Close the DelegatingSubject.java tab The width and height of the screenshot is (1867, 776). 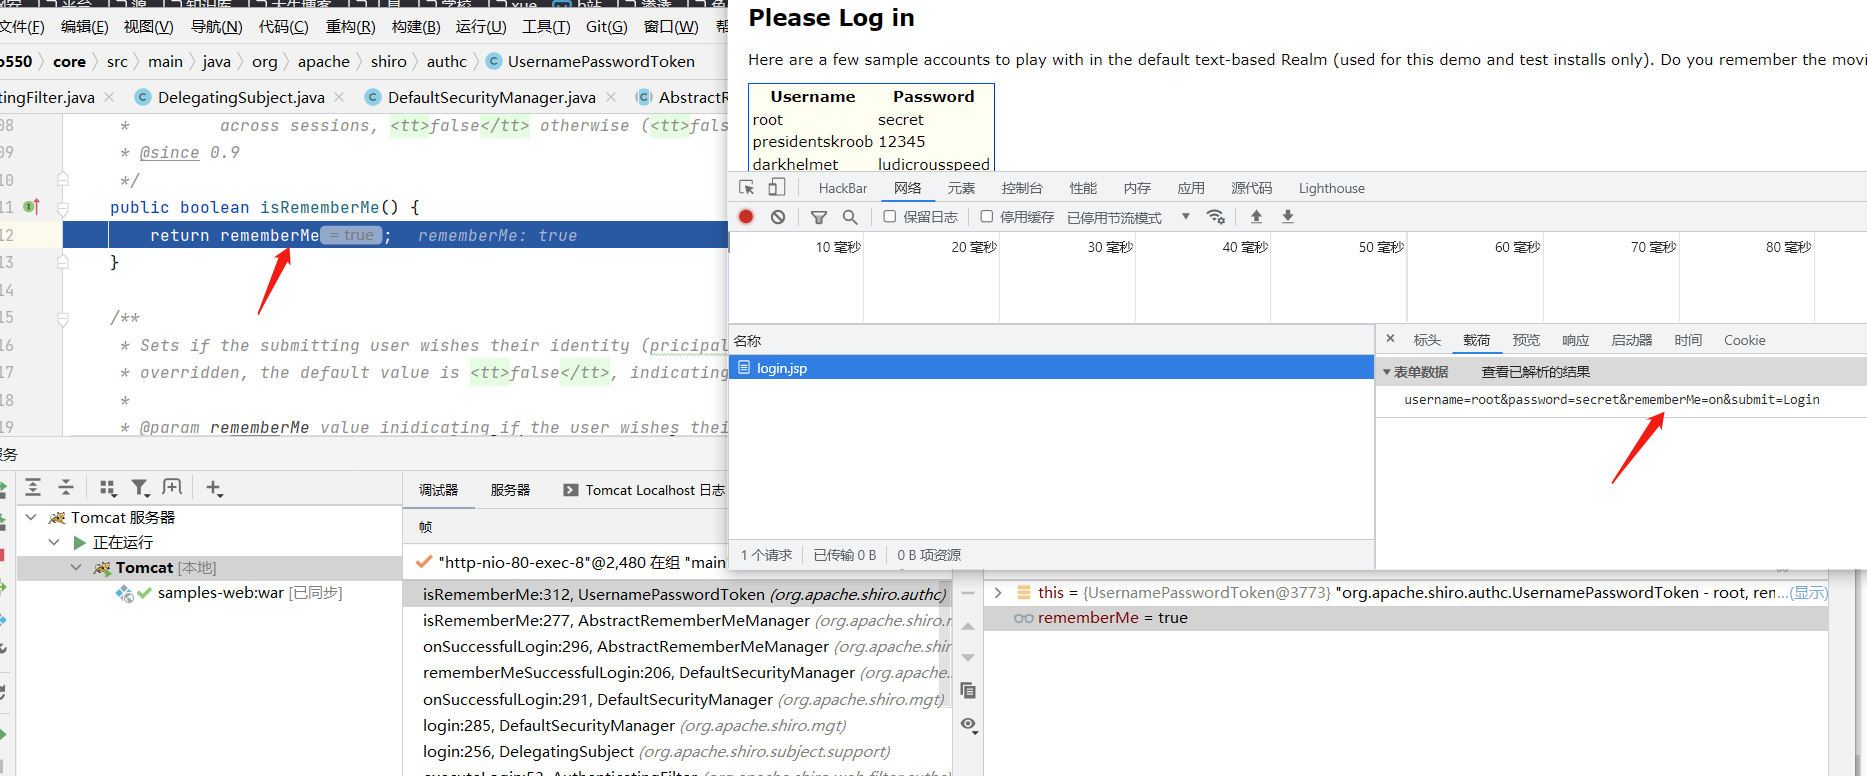339,97
